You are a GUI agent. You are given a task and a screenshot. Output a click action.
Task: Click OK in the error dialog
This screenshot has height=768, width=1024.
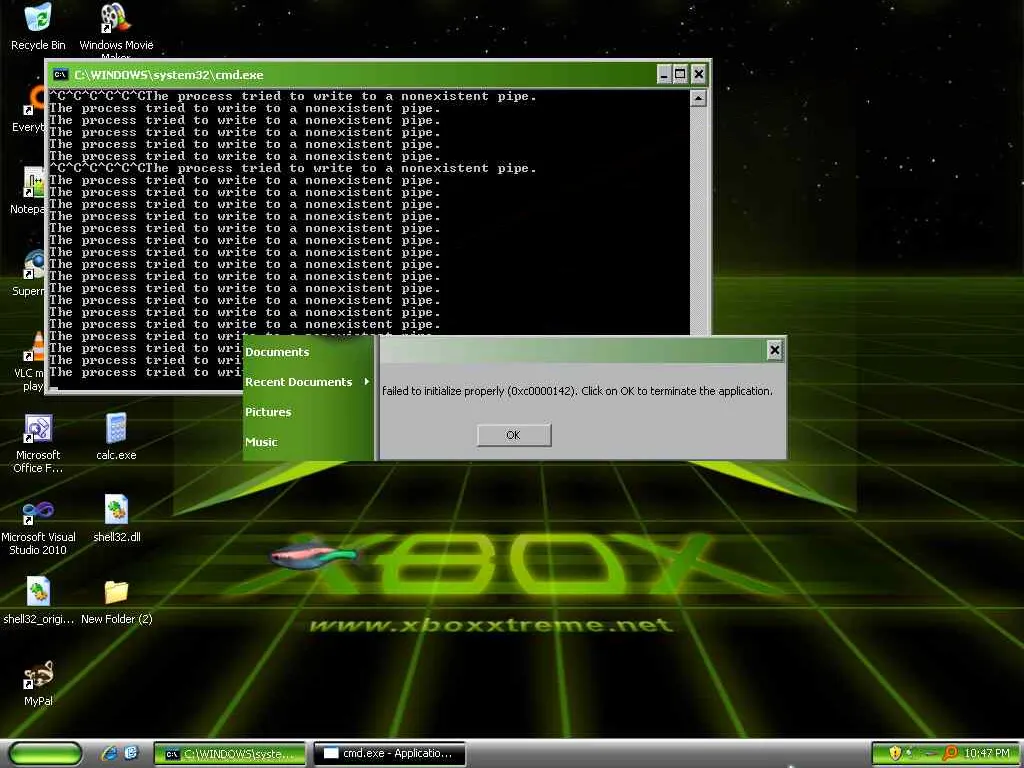coord(514,435)
